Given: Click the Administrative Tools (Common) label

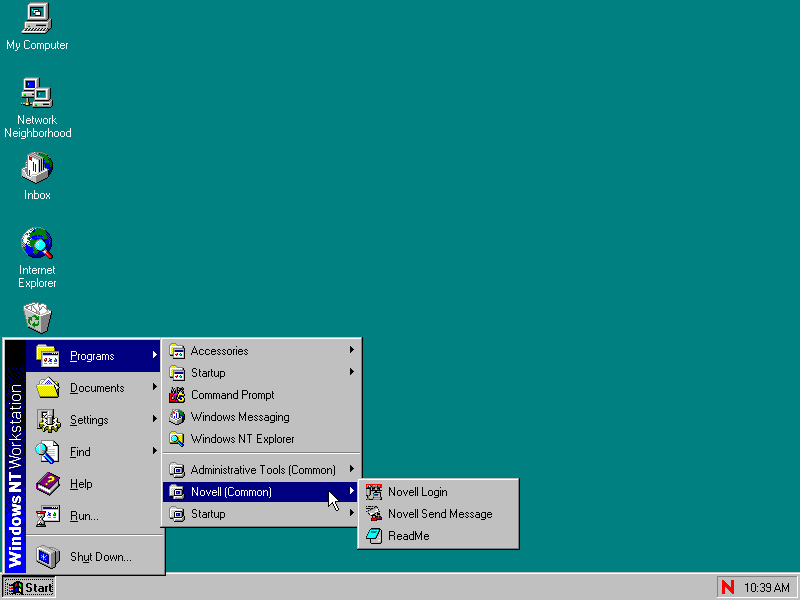Looking at the screenshot, I should pyautogui.click(x=263, y=470).
